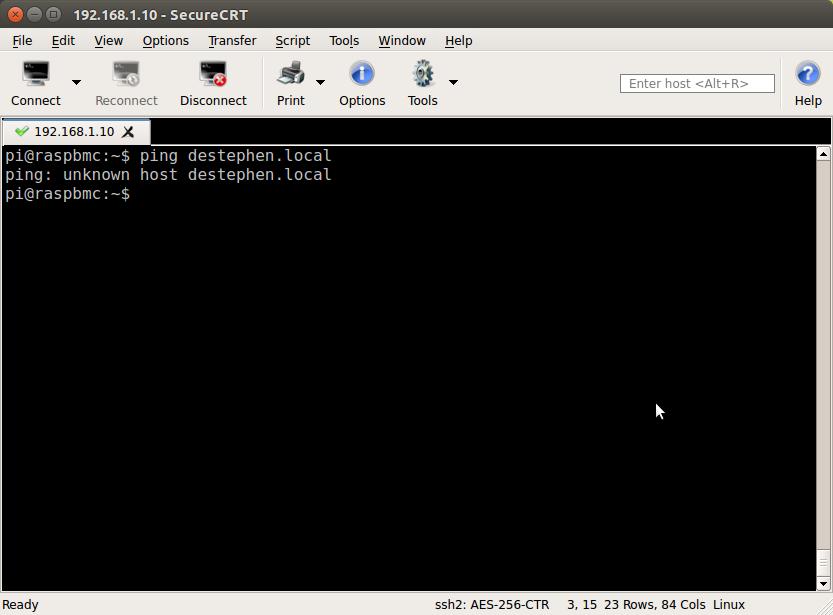The height and width of the screenshot is (615, 833).
Task: Click the window resize grip corner
Action: (826, 608)
